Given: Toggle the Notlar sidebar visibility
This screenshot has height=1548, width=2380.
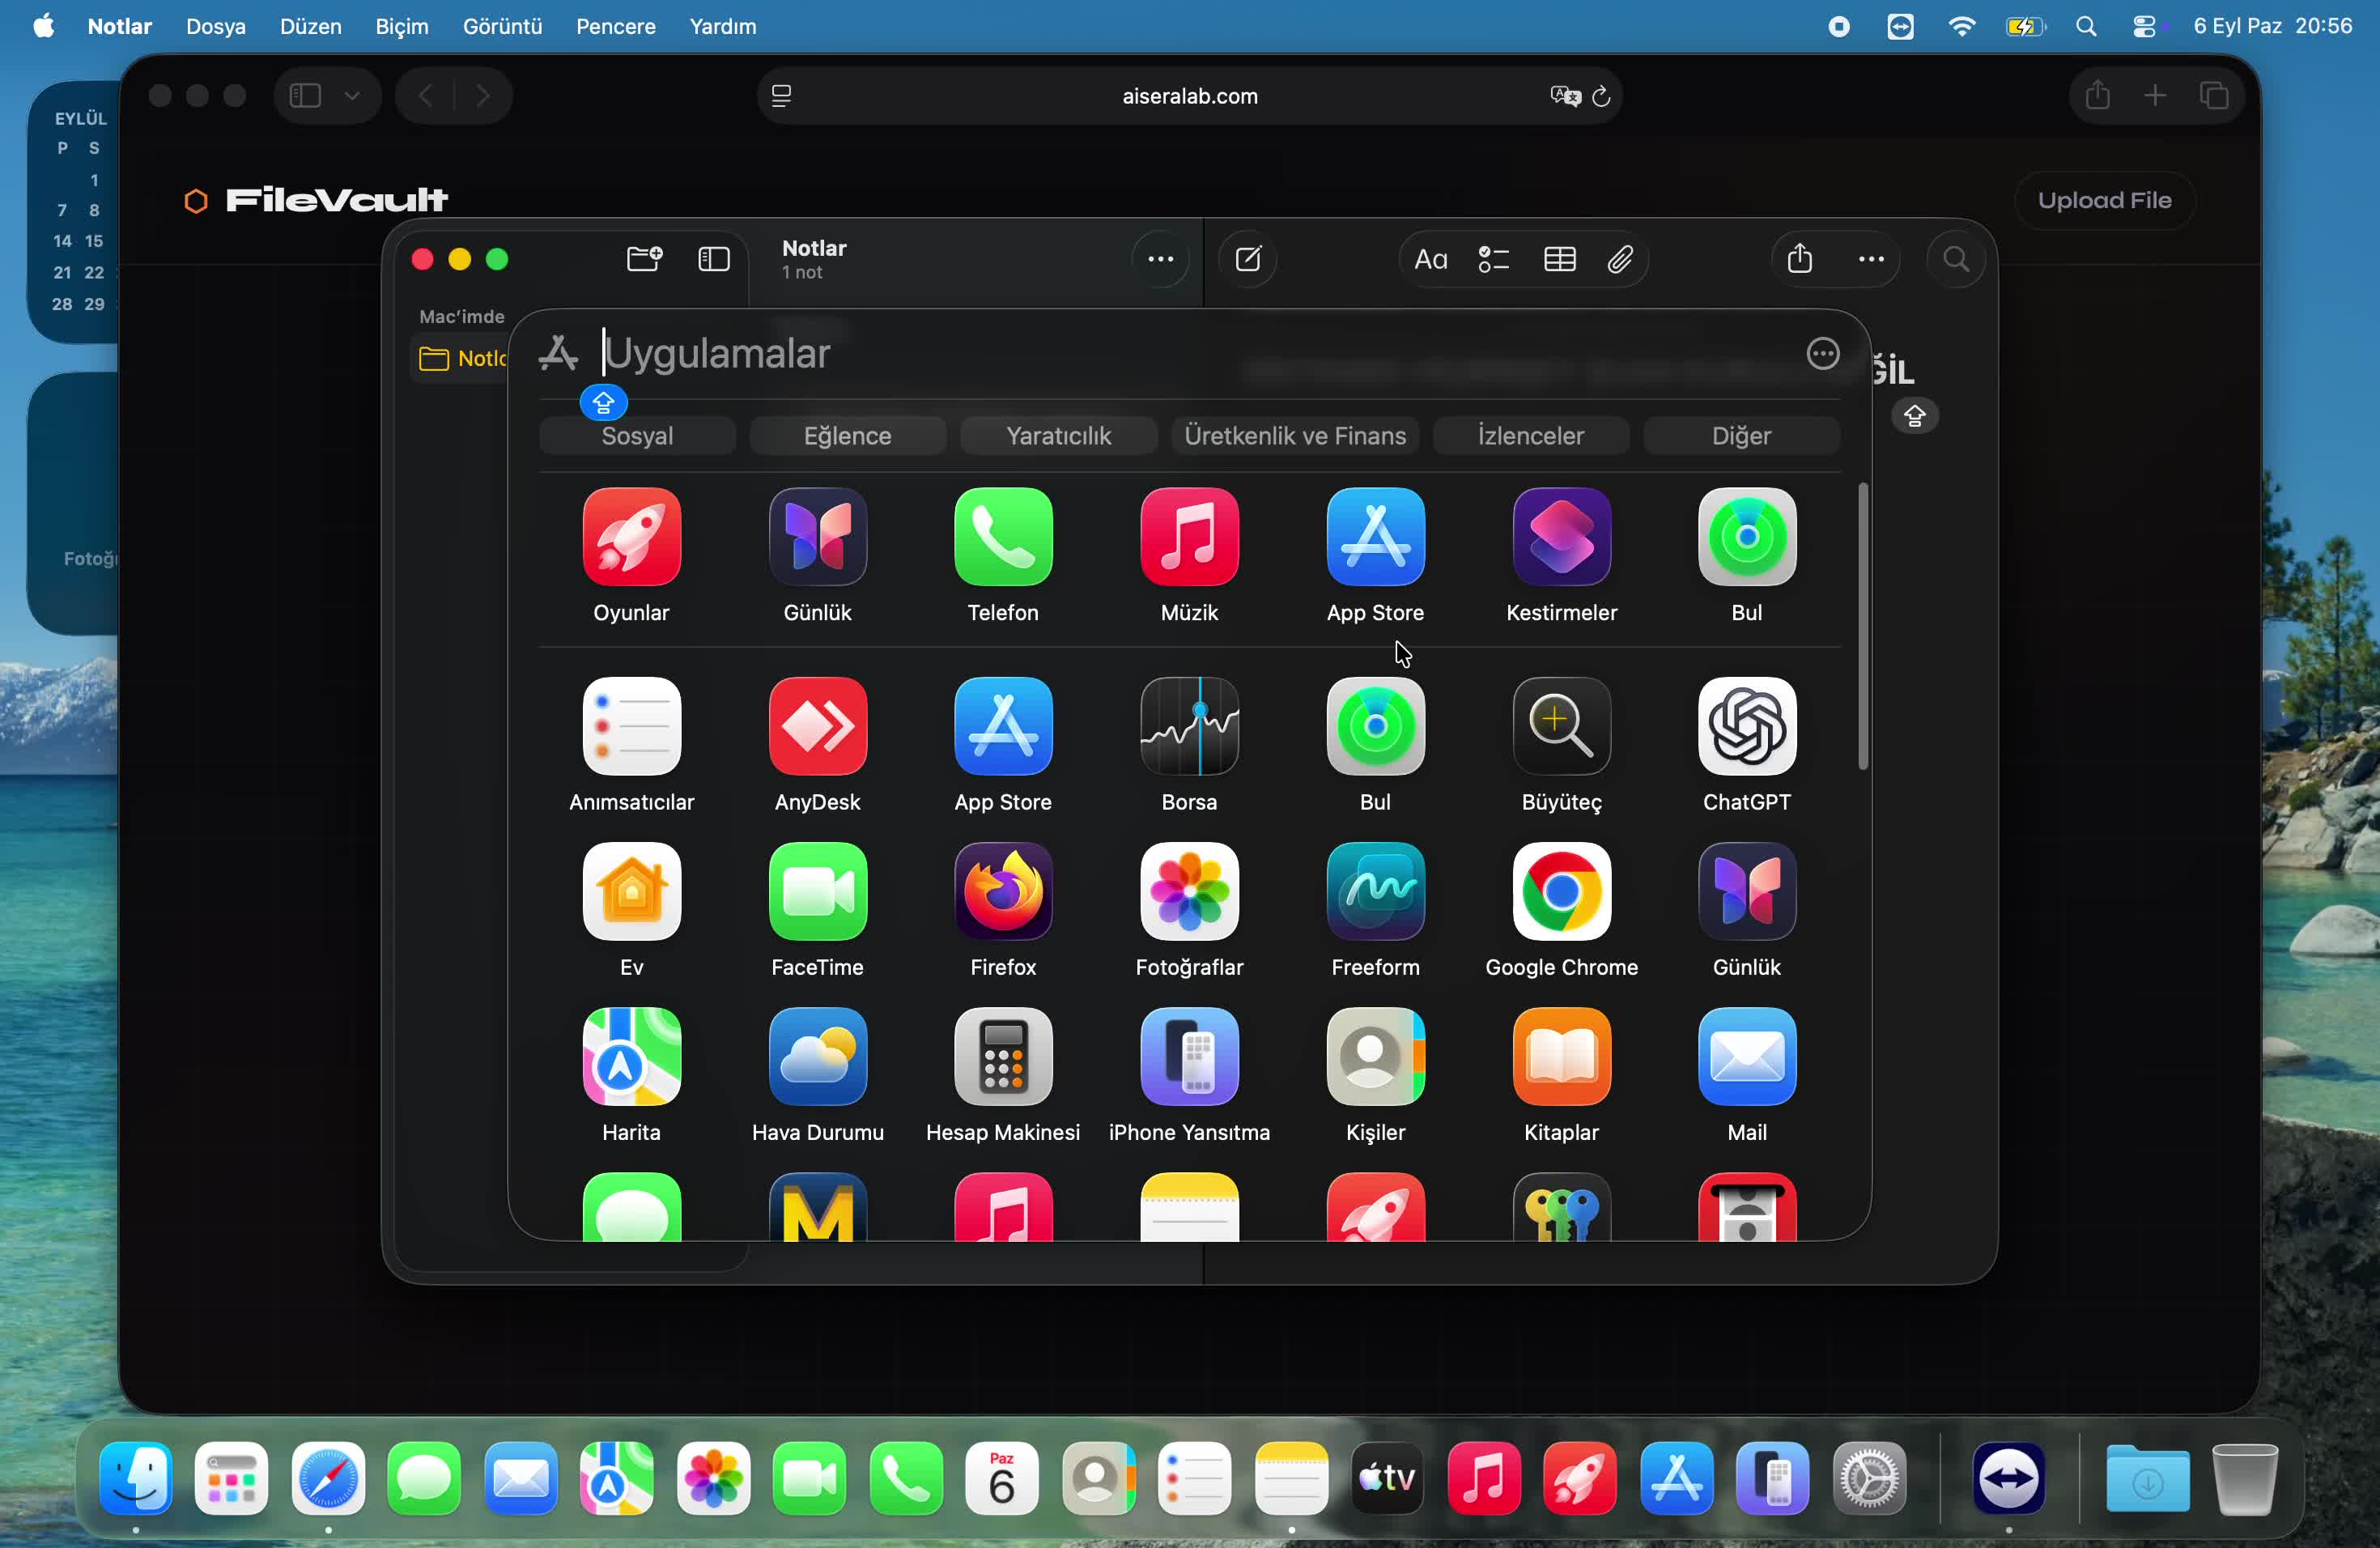Looking at the screenshot, I should [713, 260].
